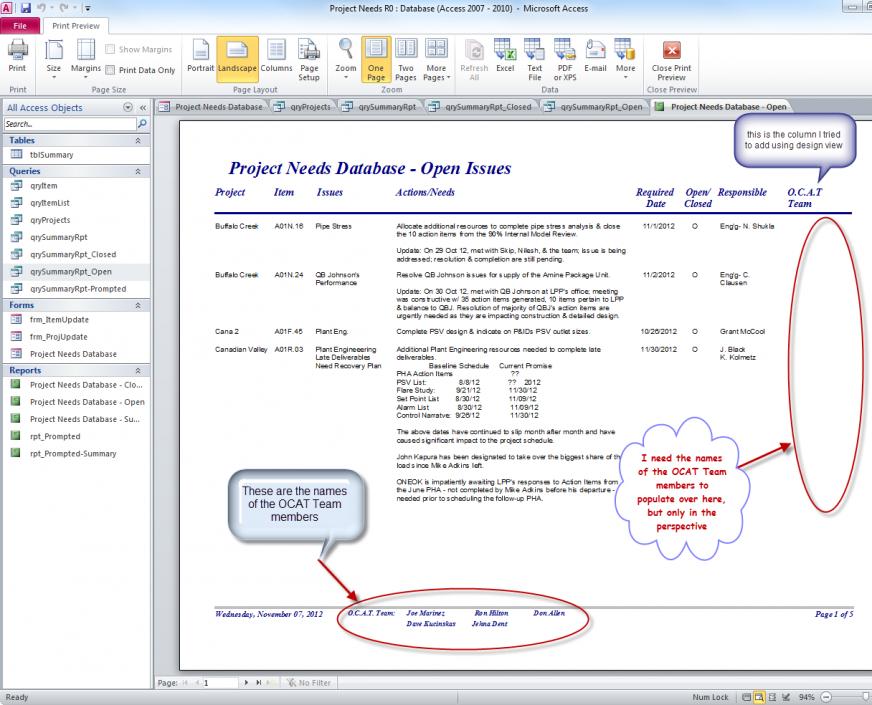Select Landscape orientation
This screenshot has width=872, height=705.
[x=237, y=59]
